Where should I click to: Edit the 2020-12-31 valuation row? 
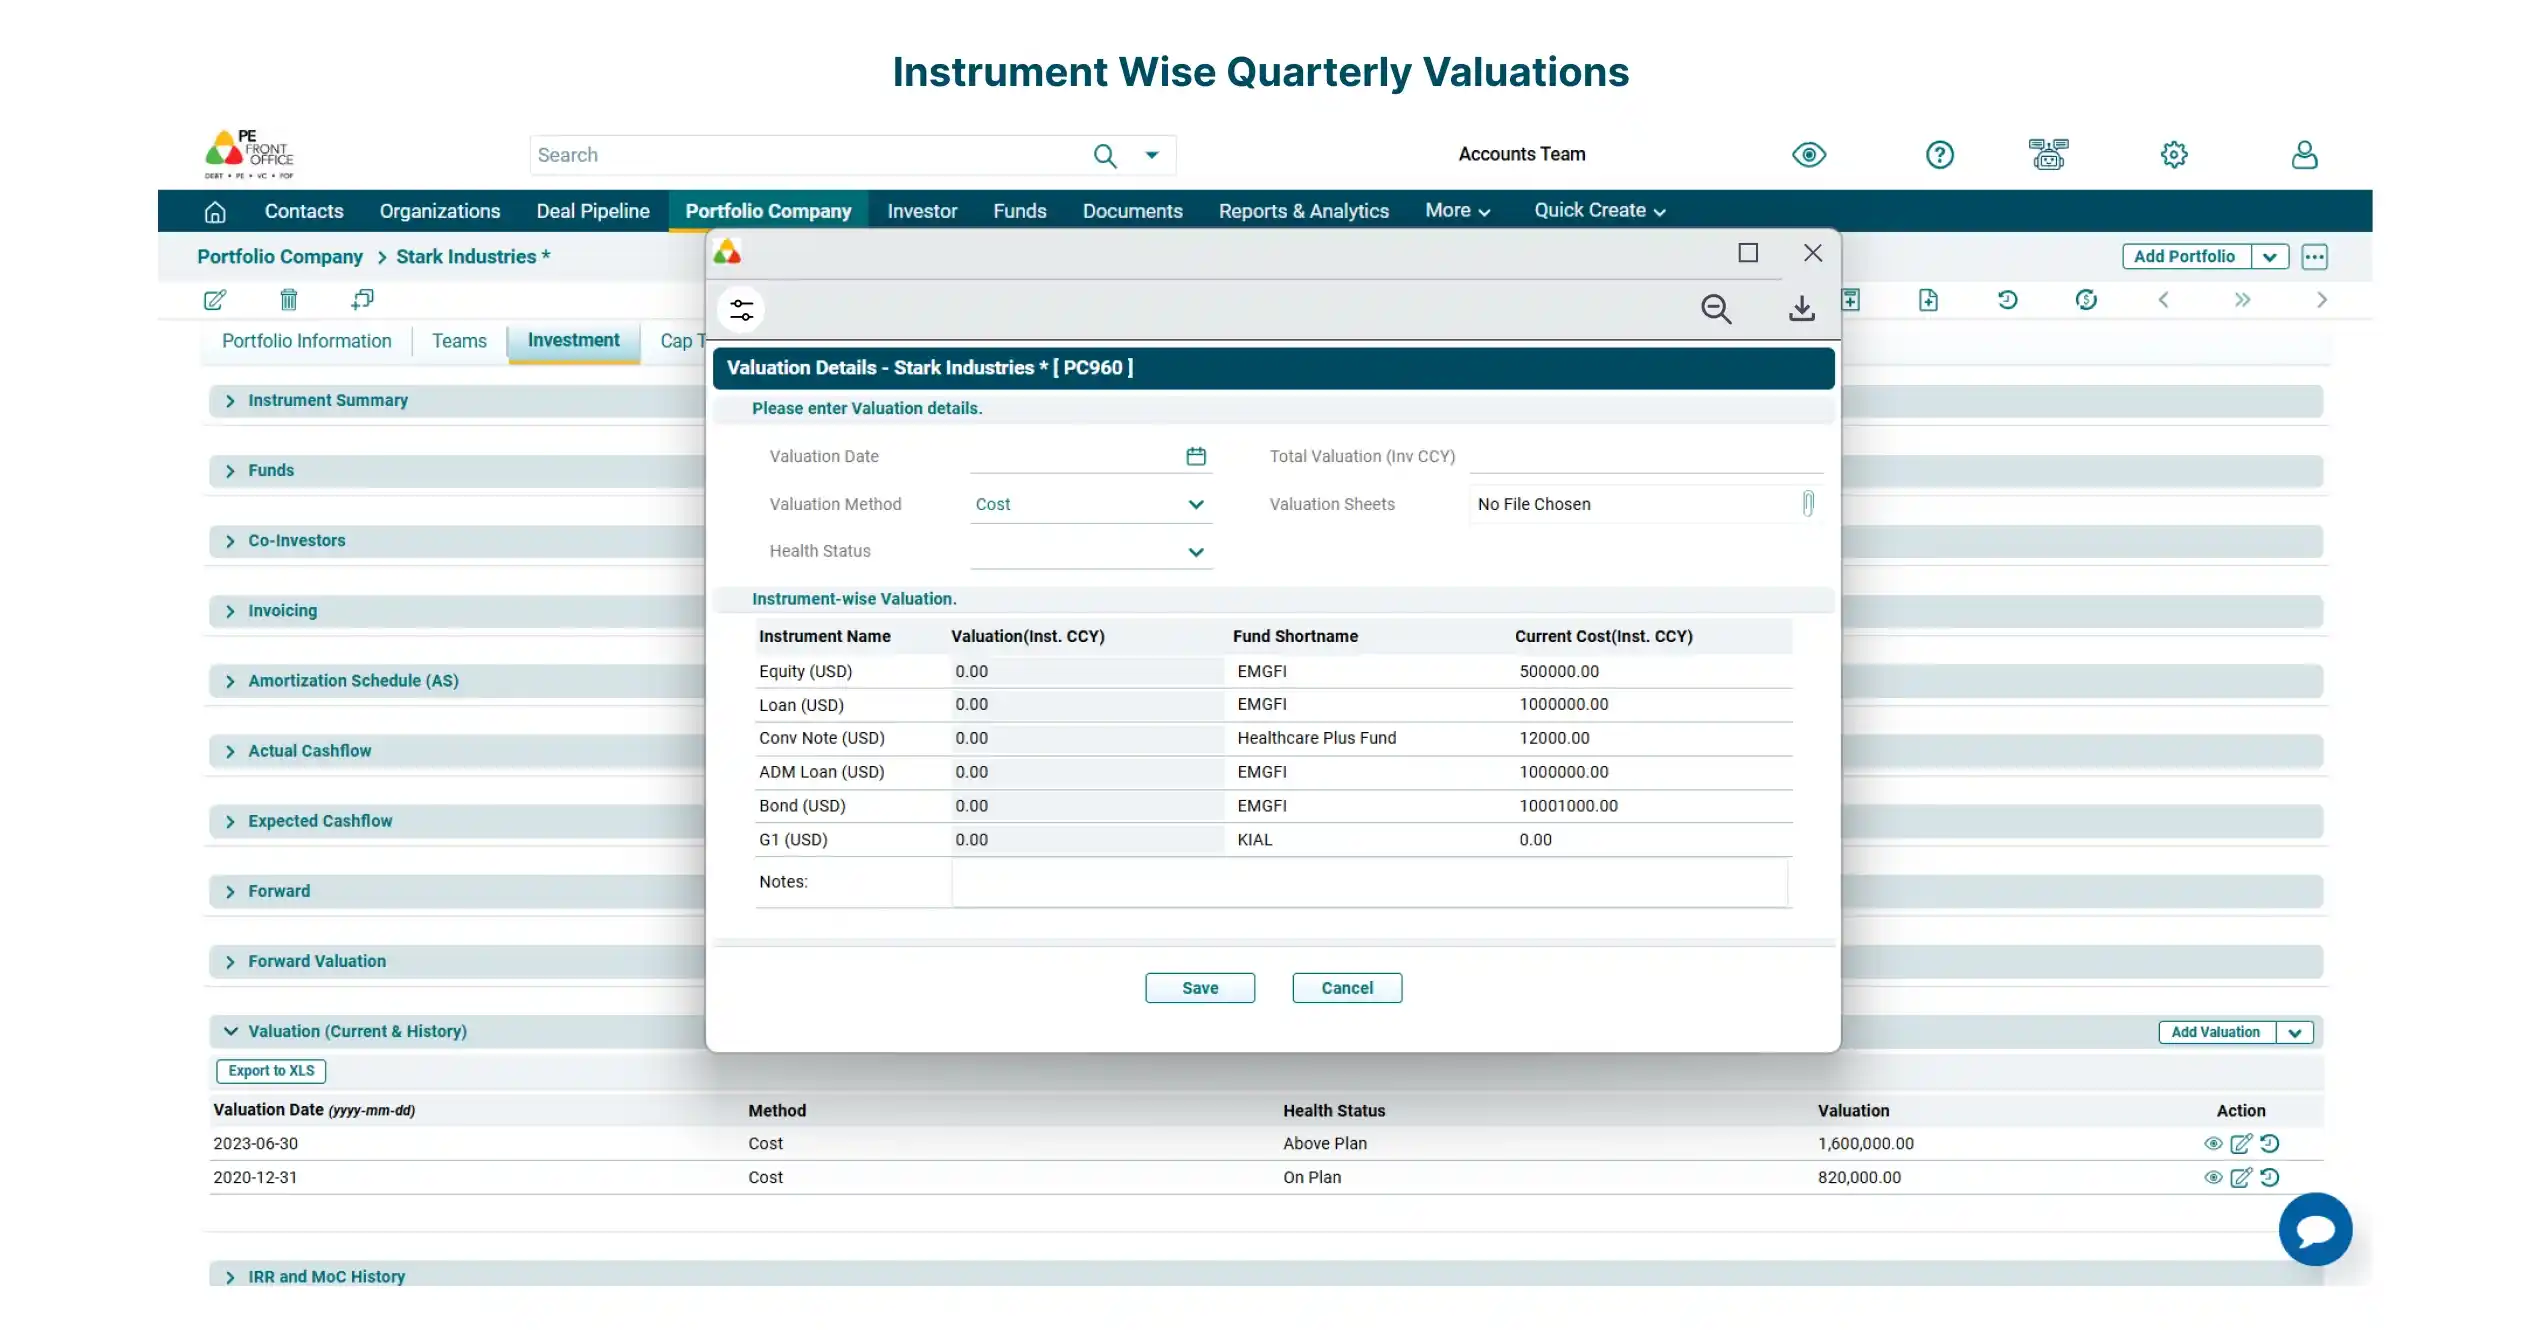tap(2241, 1177)
